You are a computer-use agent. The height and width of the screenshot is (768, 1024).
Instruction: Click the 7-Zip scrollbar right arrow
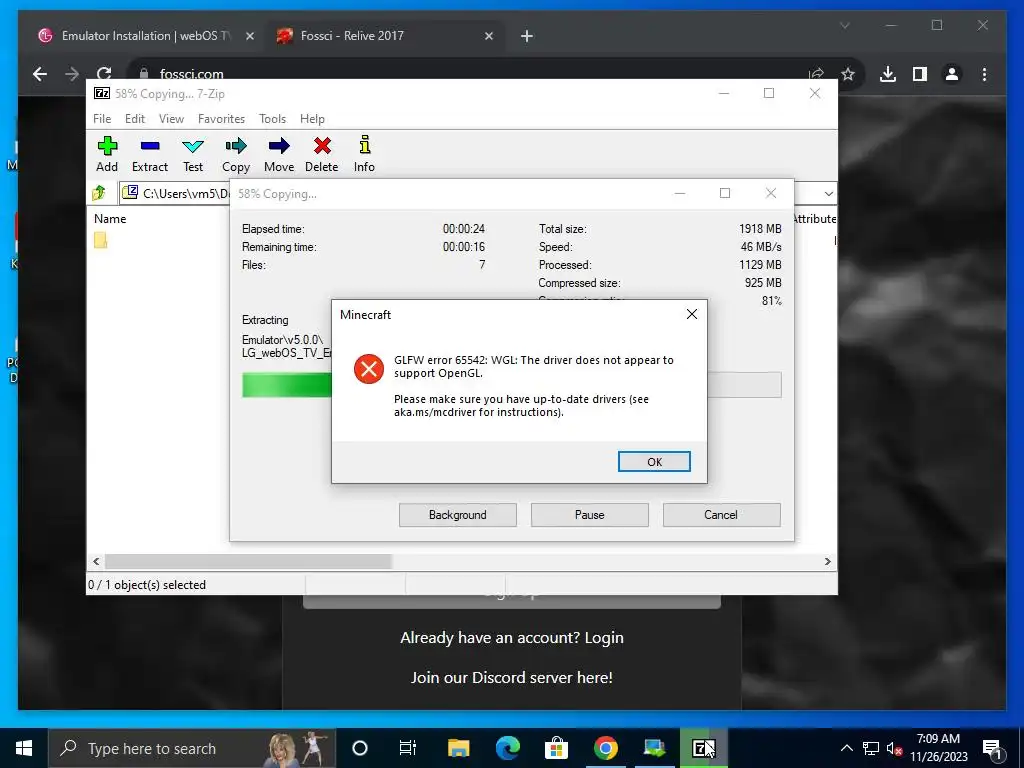(827, 562)
